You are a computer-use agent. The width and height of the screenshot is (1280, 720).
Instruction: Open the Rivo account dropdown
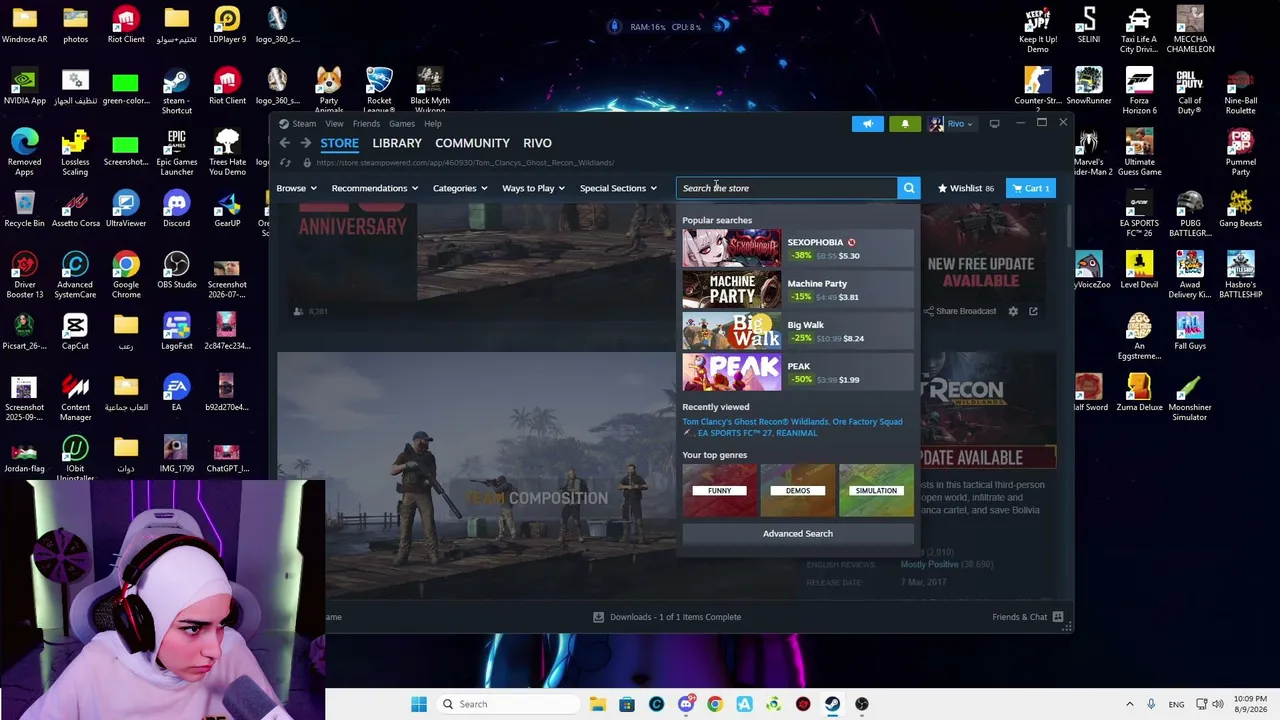(x=950, y=124)
